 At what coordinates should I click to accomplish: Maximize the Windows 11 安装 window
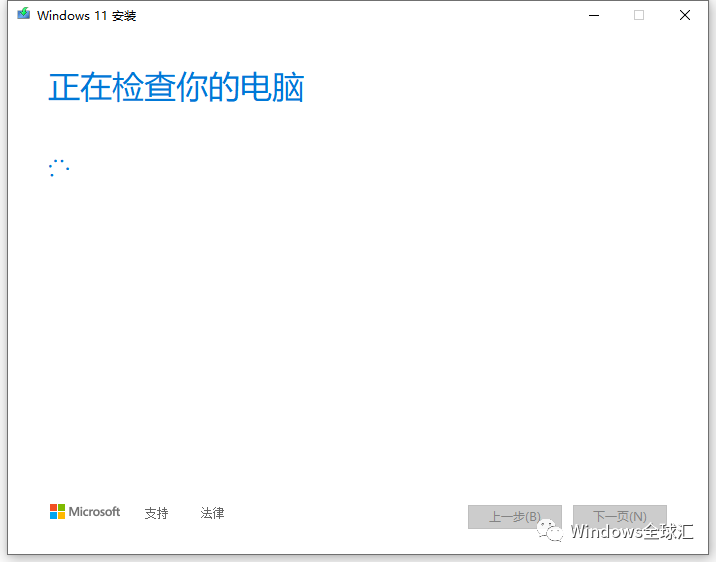pyautogui.click(x=639, y=16)
